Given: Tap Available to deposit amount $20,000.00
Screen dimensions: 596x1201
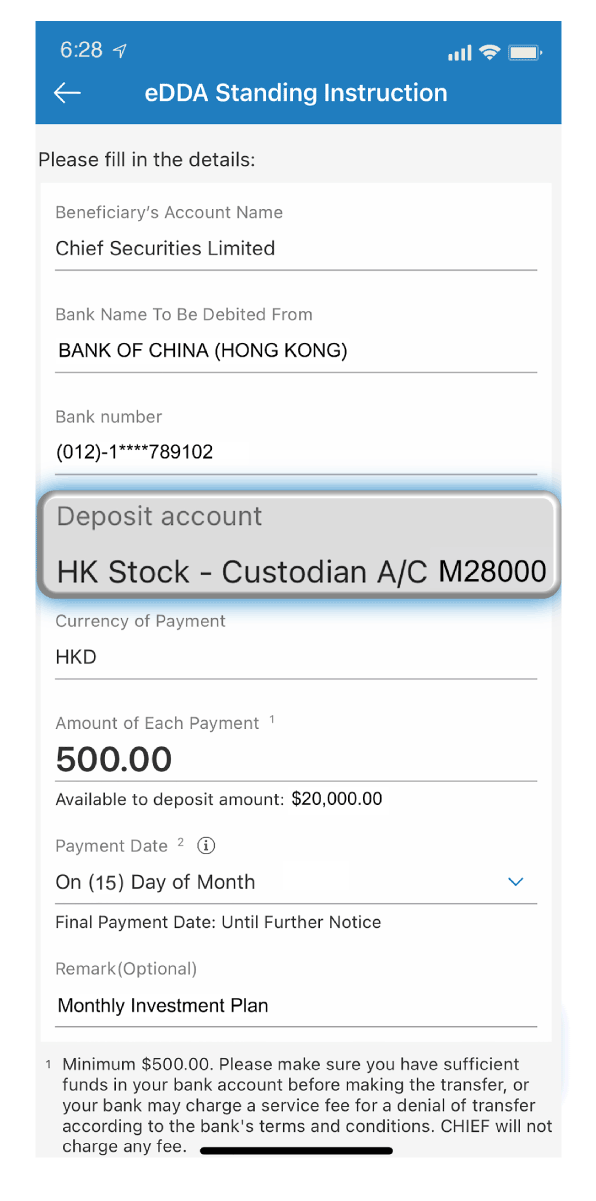Looking at the screenshot, I should pyautogui.click(x=219, y=799).
